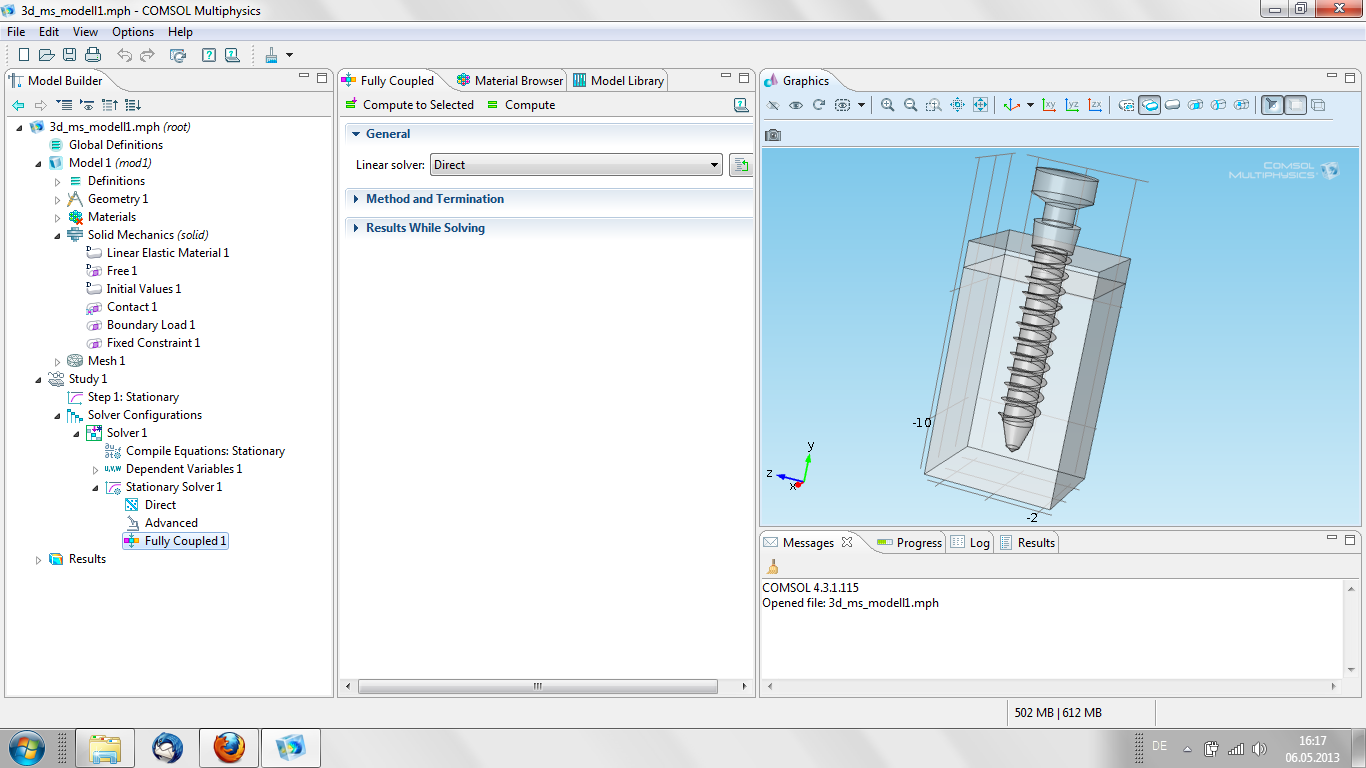Expand the Results While Solving section
Image resolution: width=1366 pixels, height=768 pixels.
click(x=355, y=228)
